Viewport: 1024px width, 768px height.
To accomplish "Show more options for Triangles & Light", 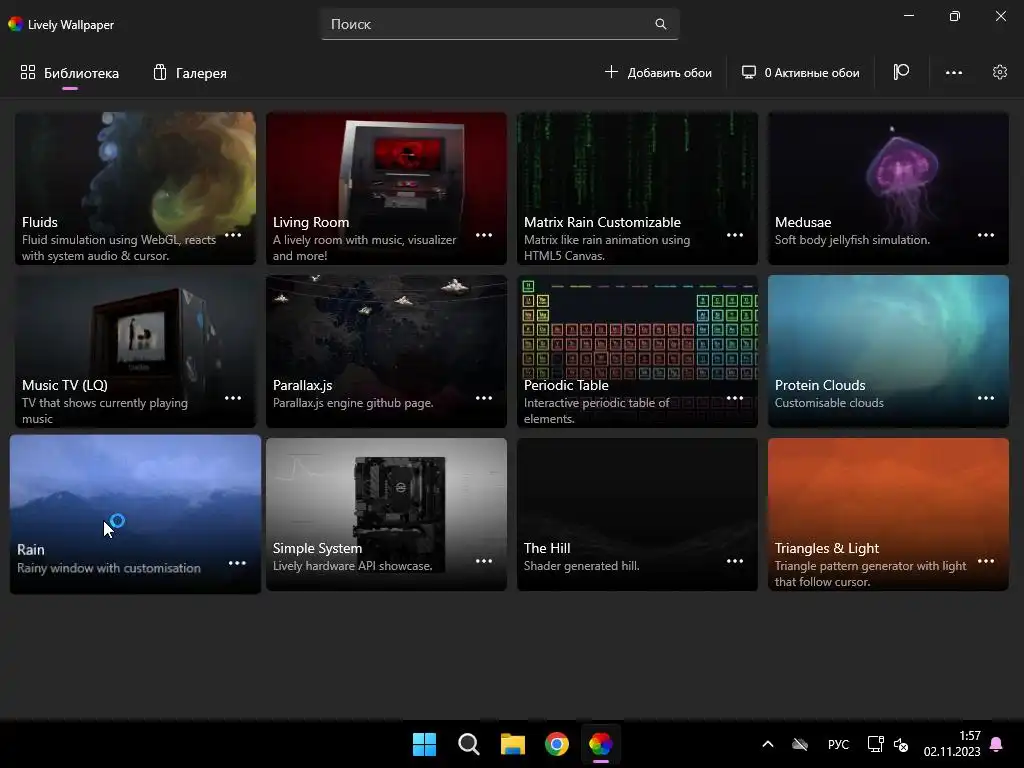I will tap(985, 561).
